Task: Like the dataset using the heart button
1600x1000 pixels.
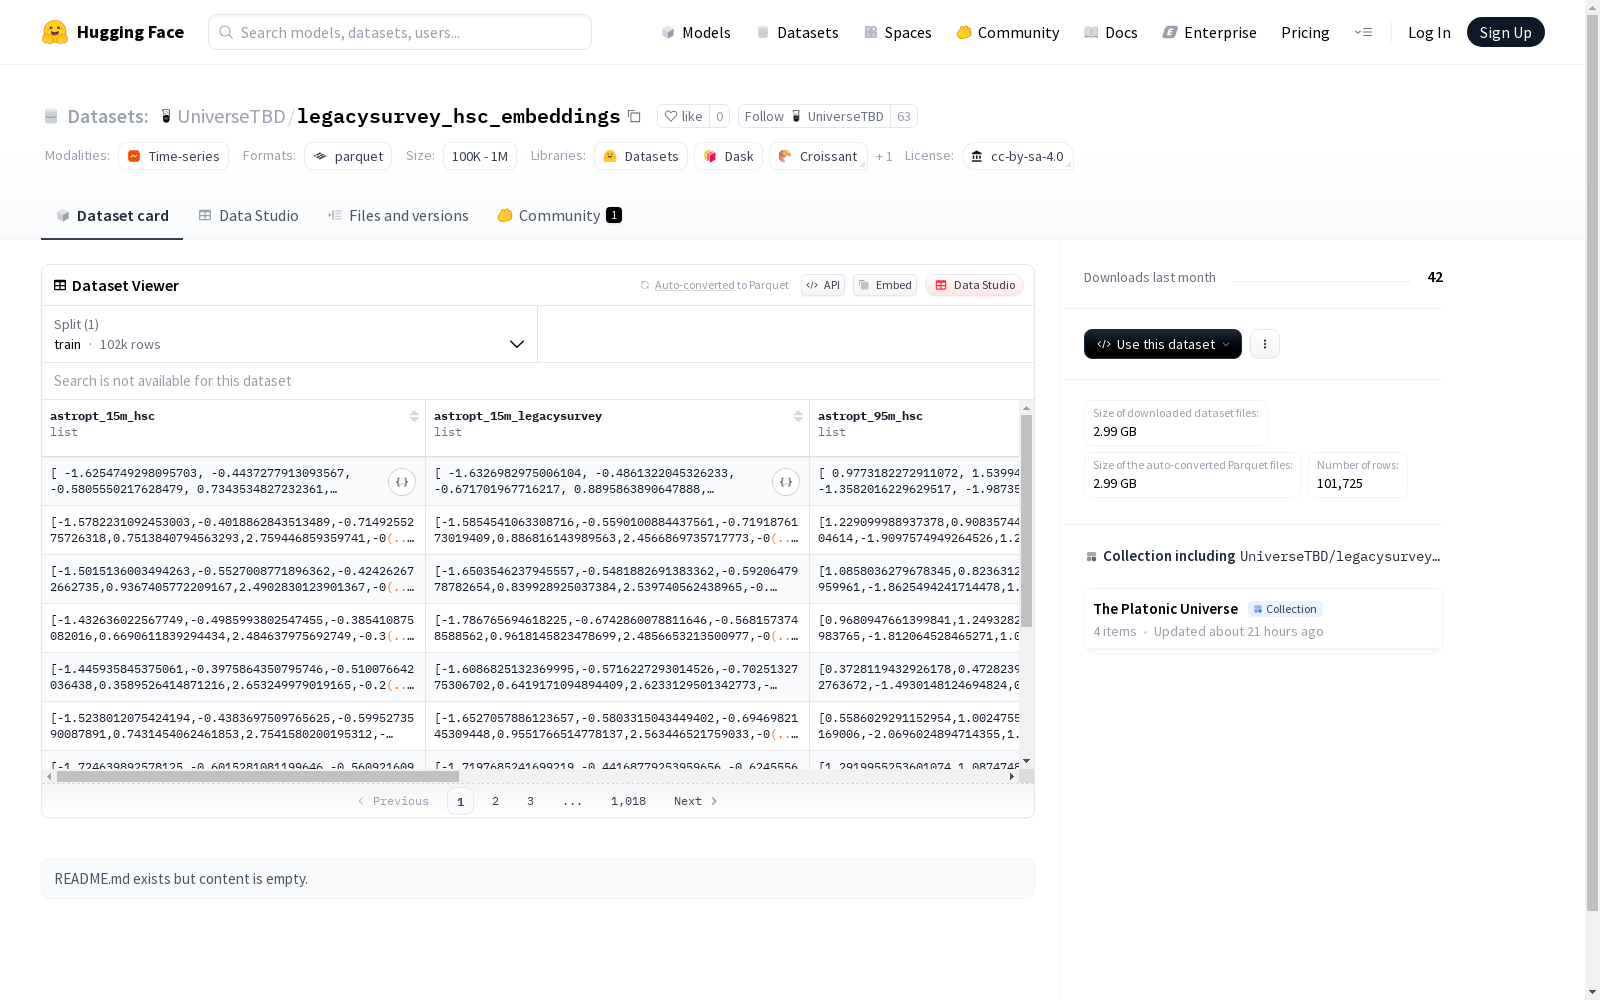Action: [684, 116]
